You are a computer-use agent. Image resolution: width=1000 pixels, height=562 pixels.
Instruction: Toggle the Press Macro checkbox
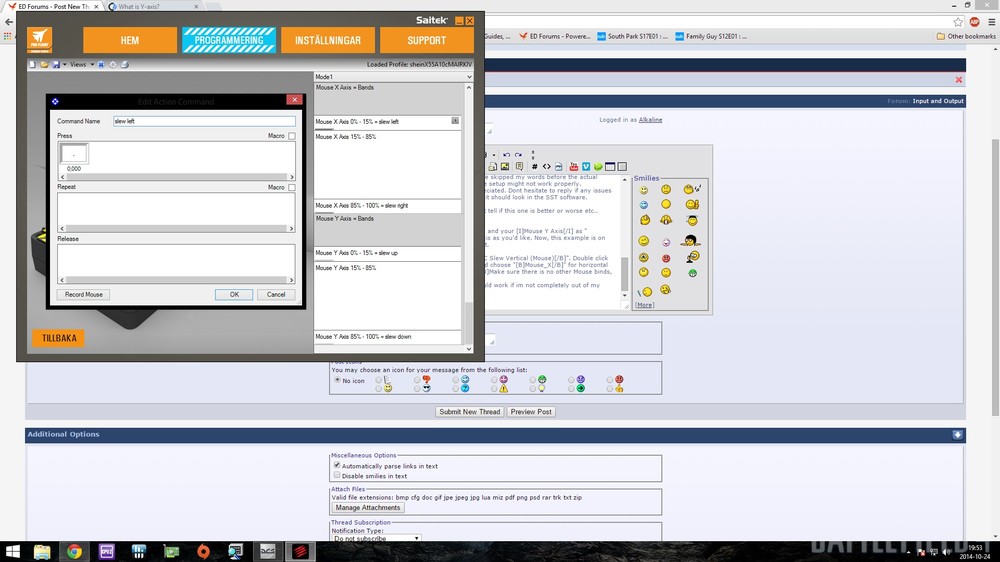click(x=291, y=136)
